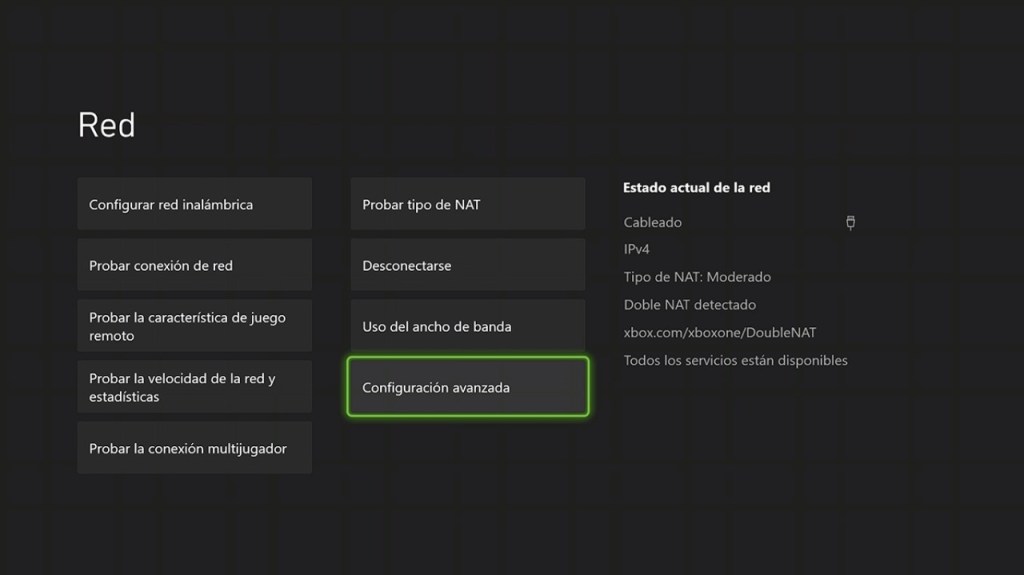Click Todos los servicios están disponibles
Viewport: 1024px width, 575px height.
735,360
